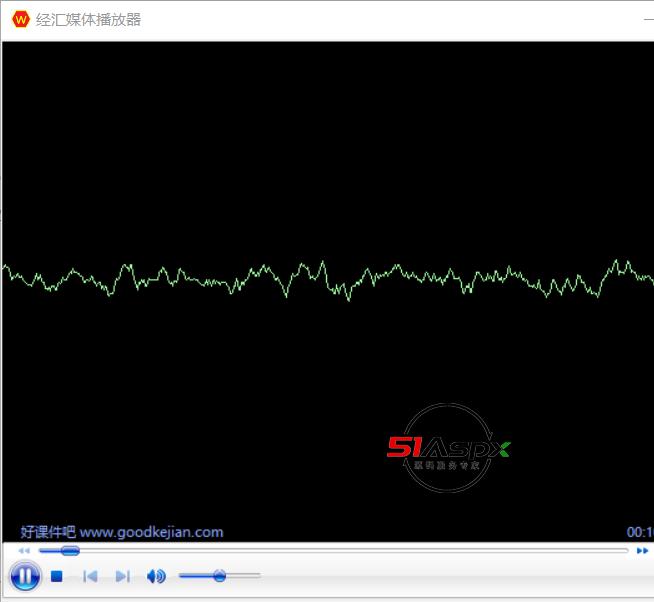Screen dimensions: 654x602
Task: Open the www.goodkejian.com link text
Action: coord(151,532)
